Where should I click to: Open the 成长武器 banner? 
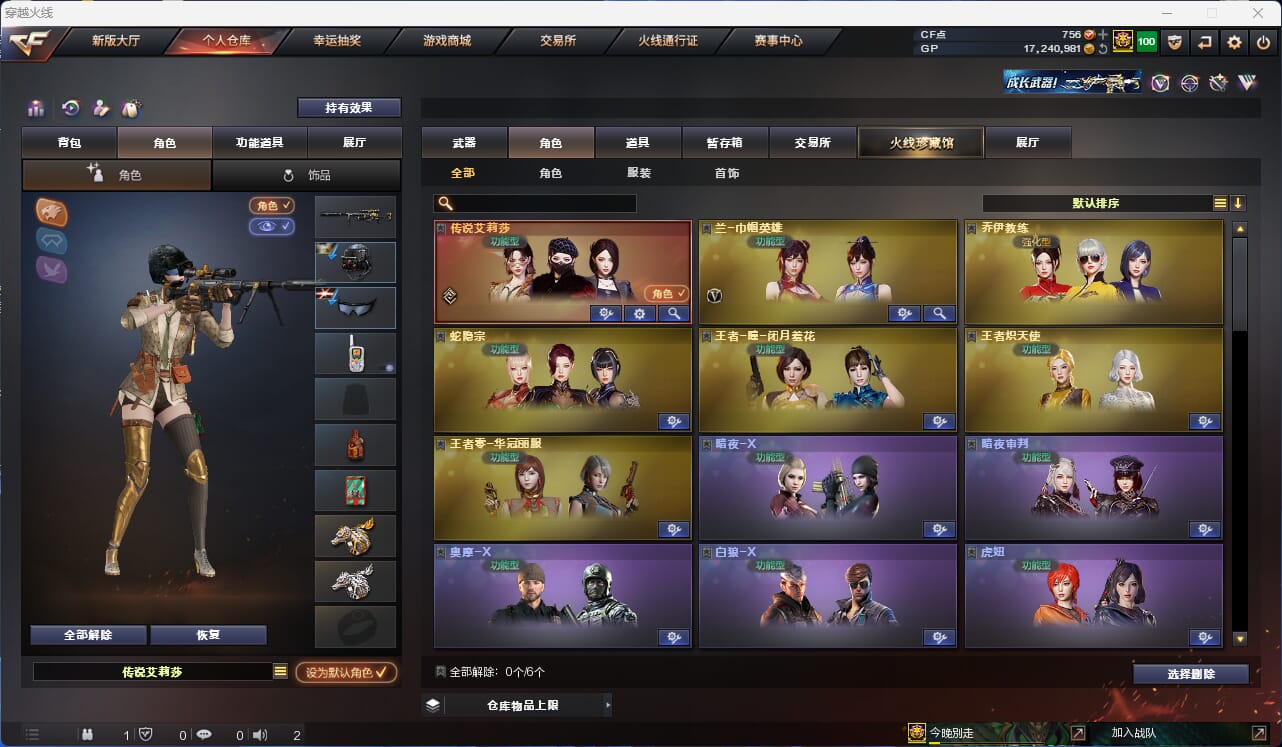coord(1072,82)
